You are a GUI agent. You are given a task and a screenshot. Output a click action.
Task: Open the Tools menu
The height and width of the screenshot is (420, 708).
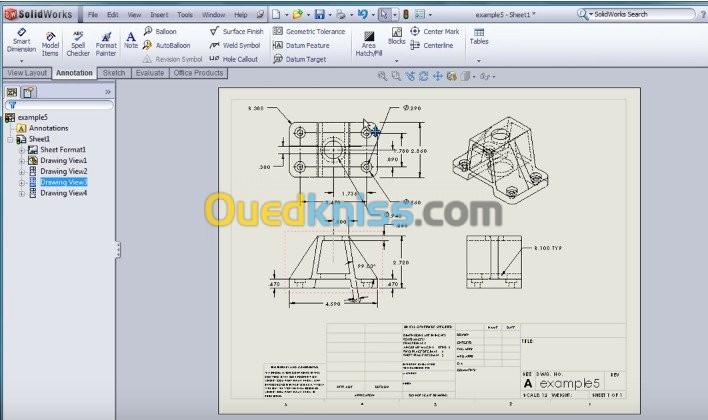[x=185, y=14]
